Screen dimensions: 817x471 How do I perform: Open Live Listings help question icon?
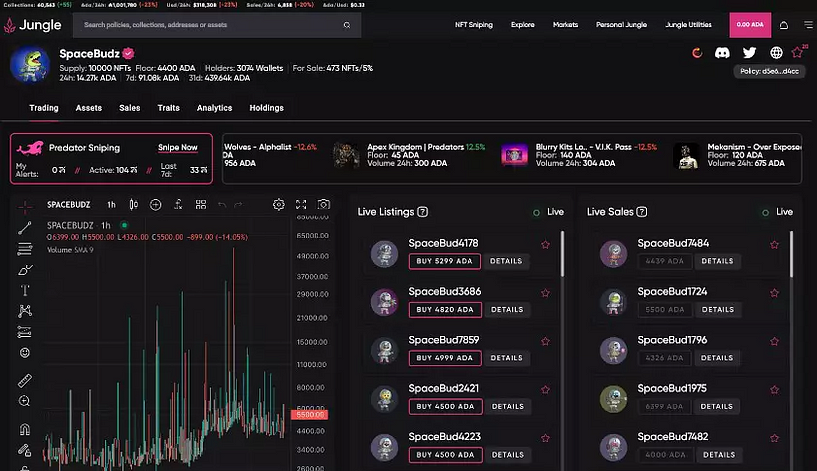pos(423,212)
